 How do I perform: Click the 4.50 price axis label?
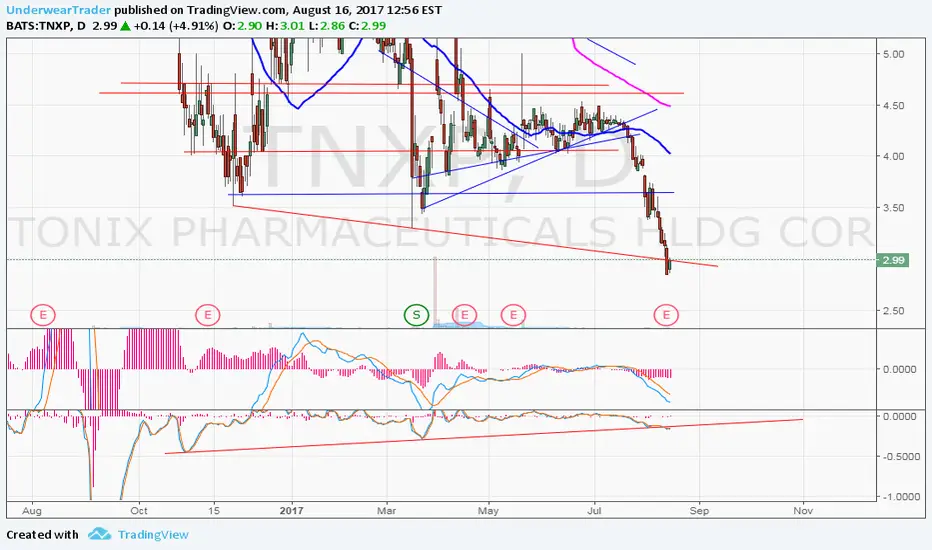893,105
